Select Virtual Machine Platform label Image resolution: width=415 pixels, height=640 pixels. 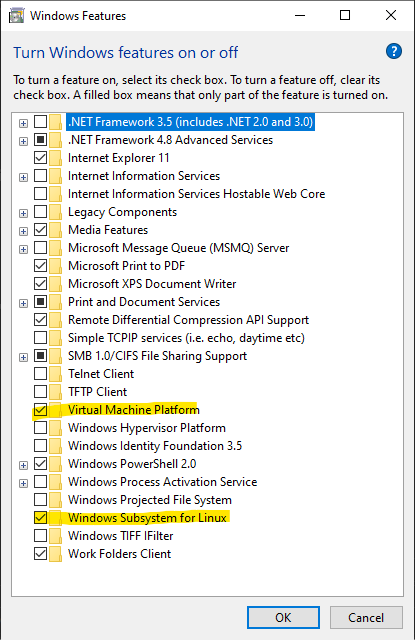pos(134,410)
